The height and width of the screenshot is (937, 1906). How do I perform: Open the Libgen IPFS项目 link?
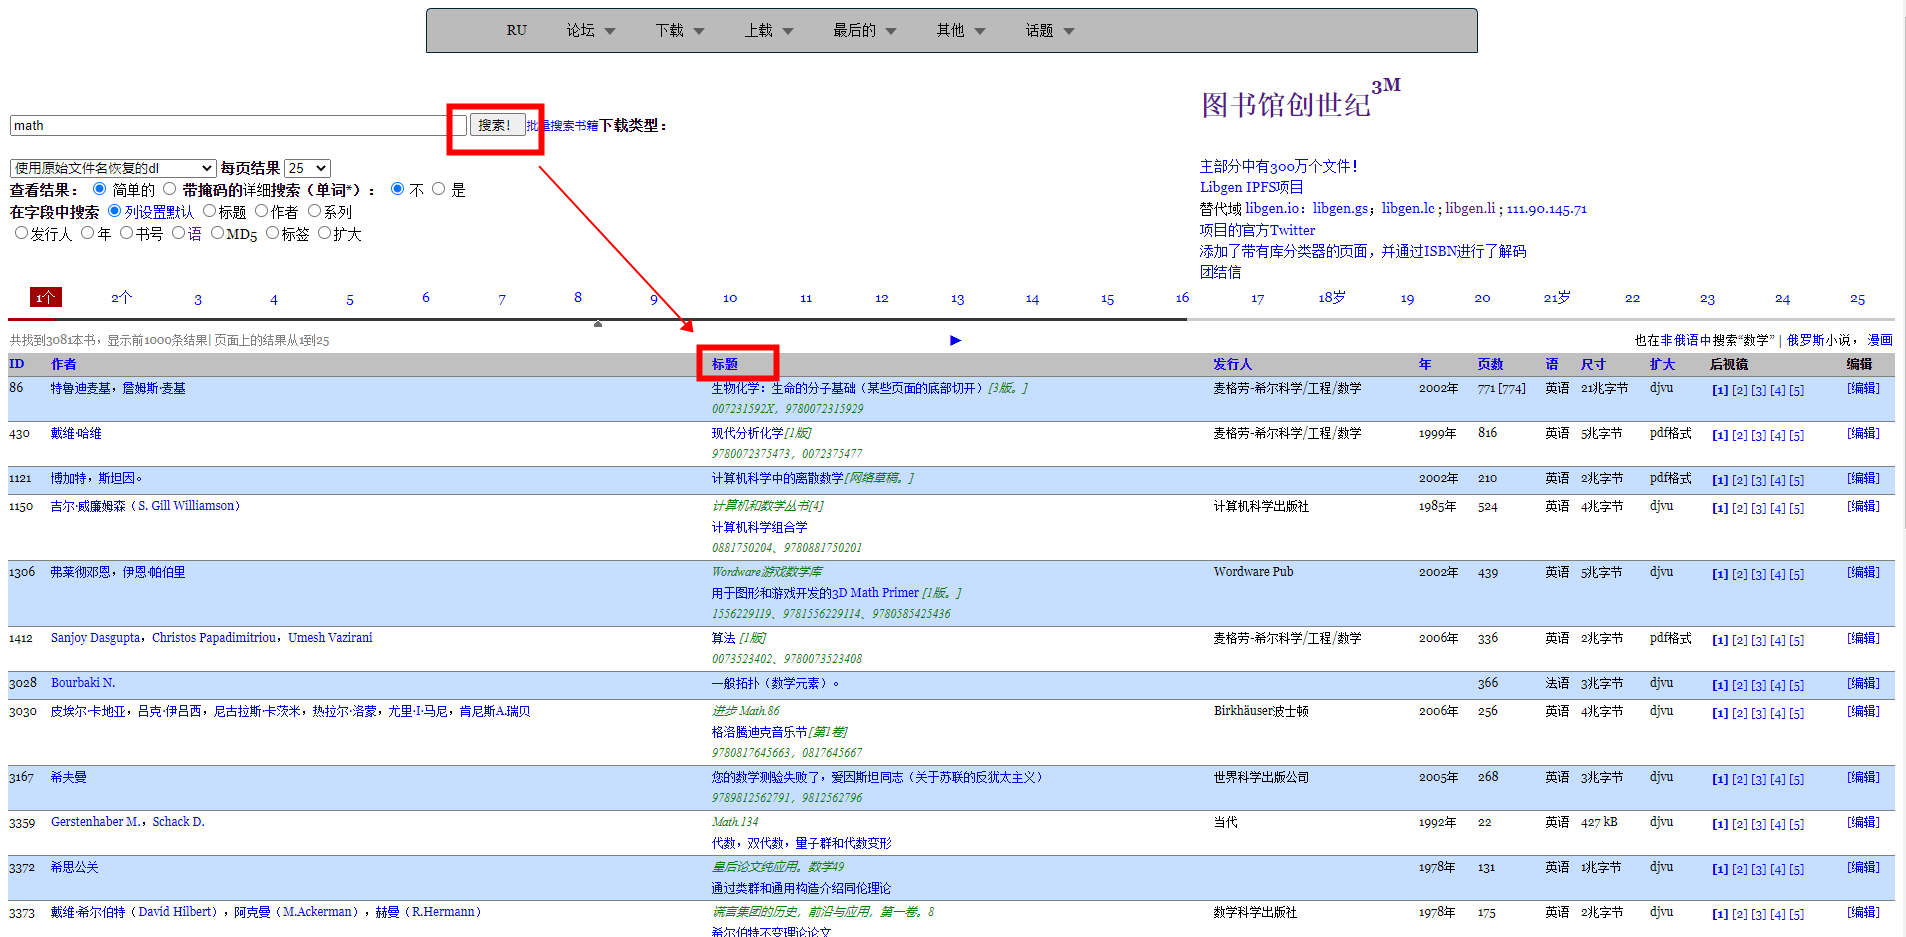(1251, 187)
